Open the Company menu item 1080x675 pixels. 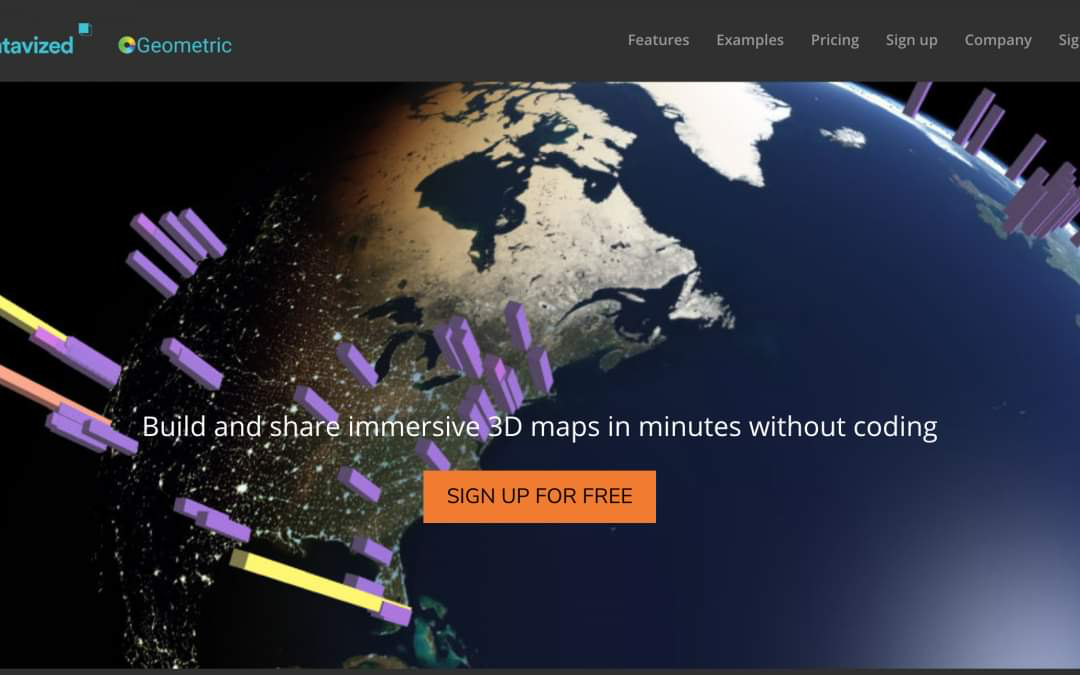pos(997,40)
